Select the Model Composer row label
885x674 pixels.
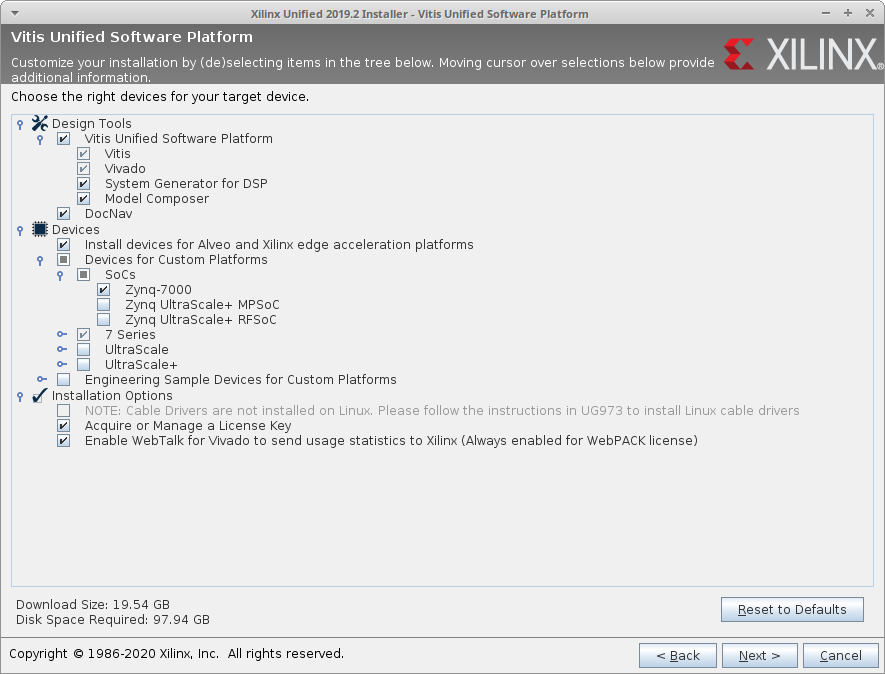pyautogui.click(x=157, y=199)
